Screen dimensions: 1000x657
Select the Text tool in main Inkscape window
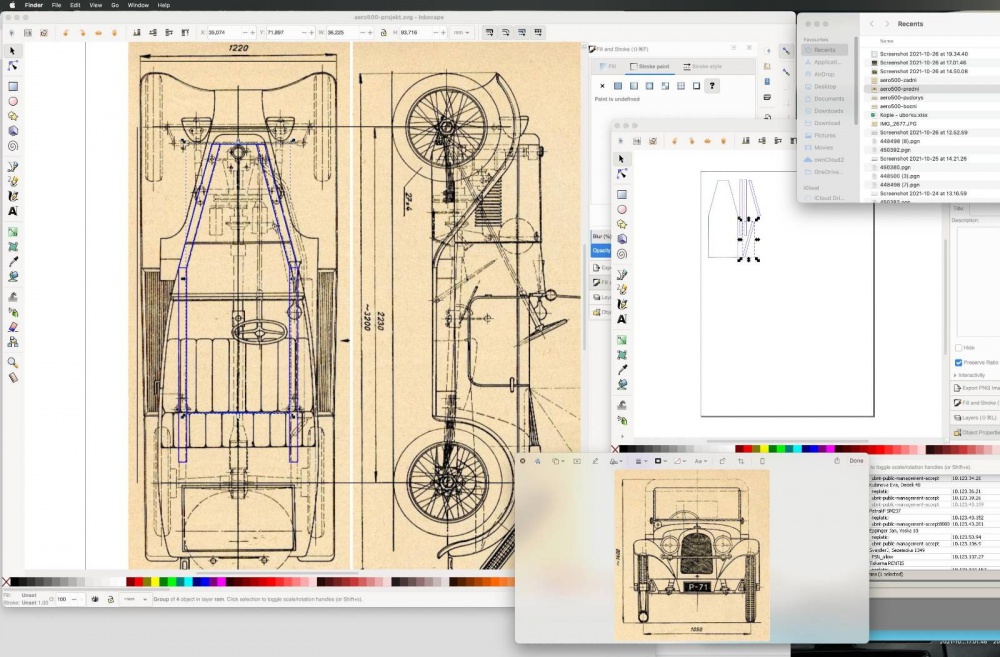point(13,211)
